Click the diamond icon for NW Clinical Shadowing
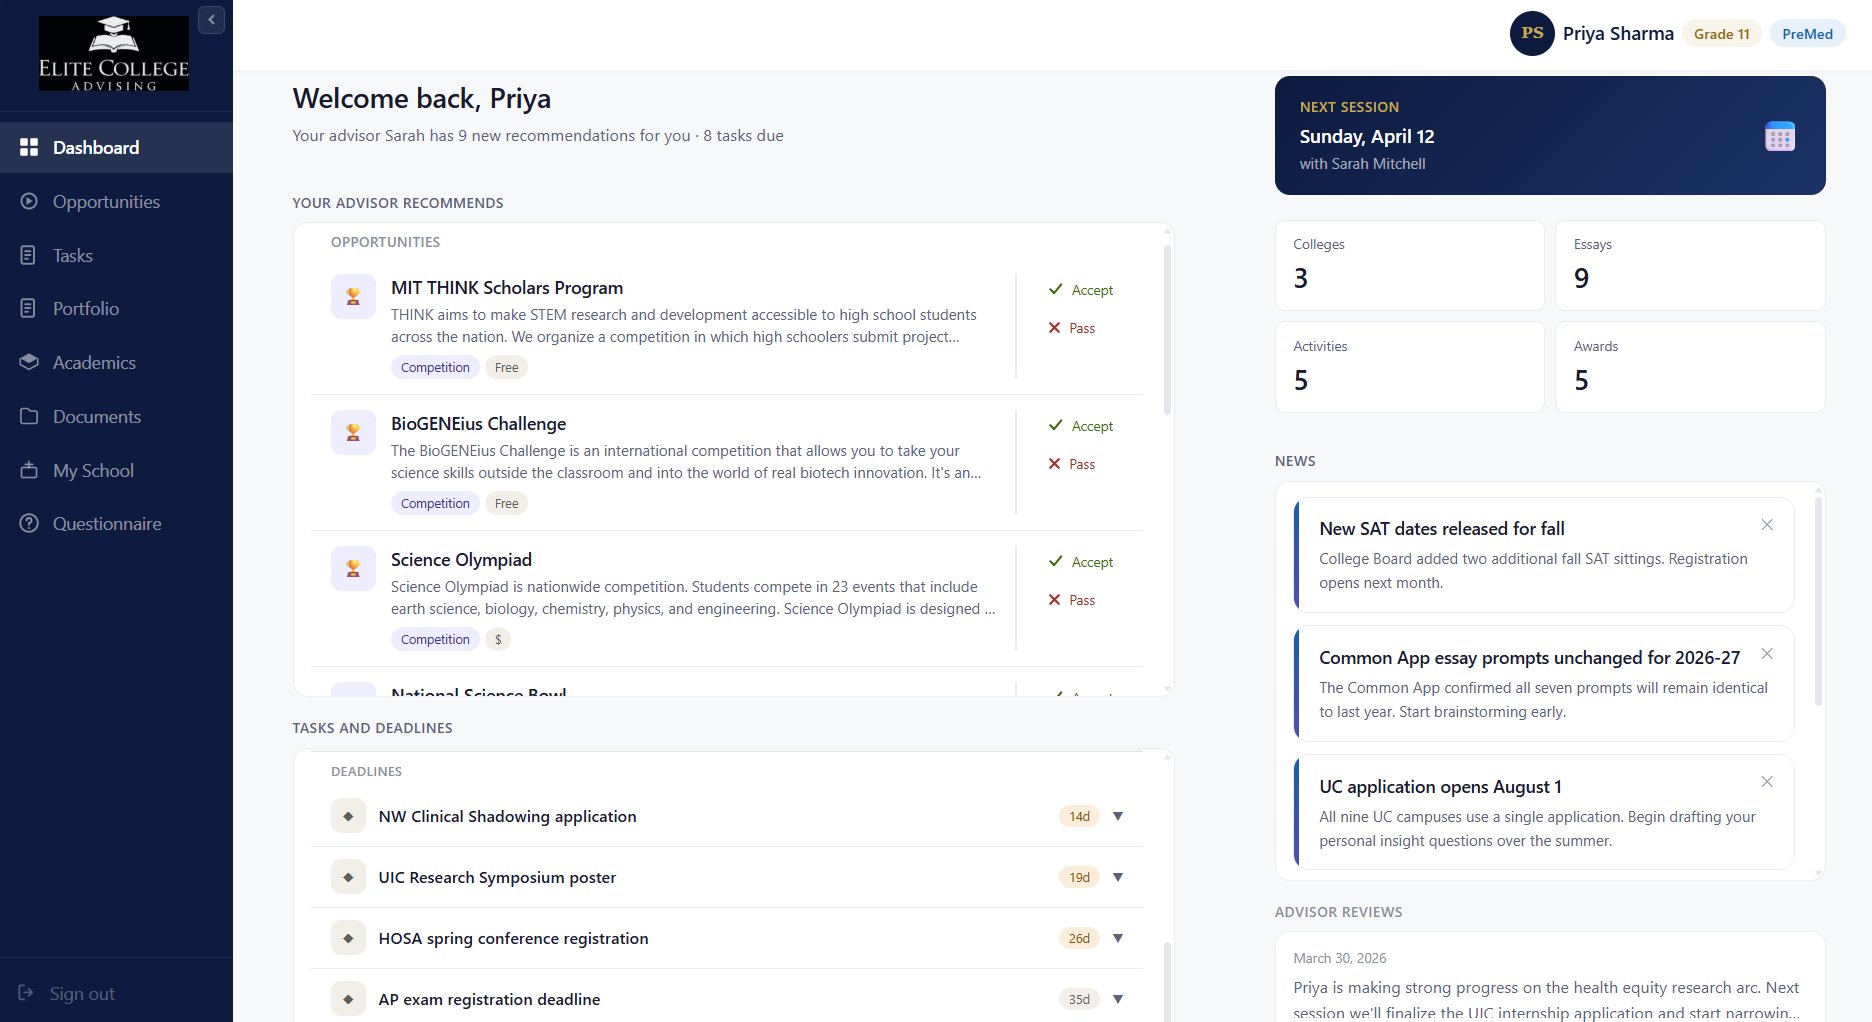 coord(348,817)
